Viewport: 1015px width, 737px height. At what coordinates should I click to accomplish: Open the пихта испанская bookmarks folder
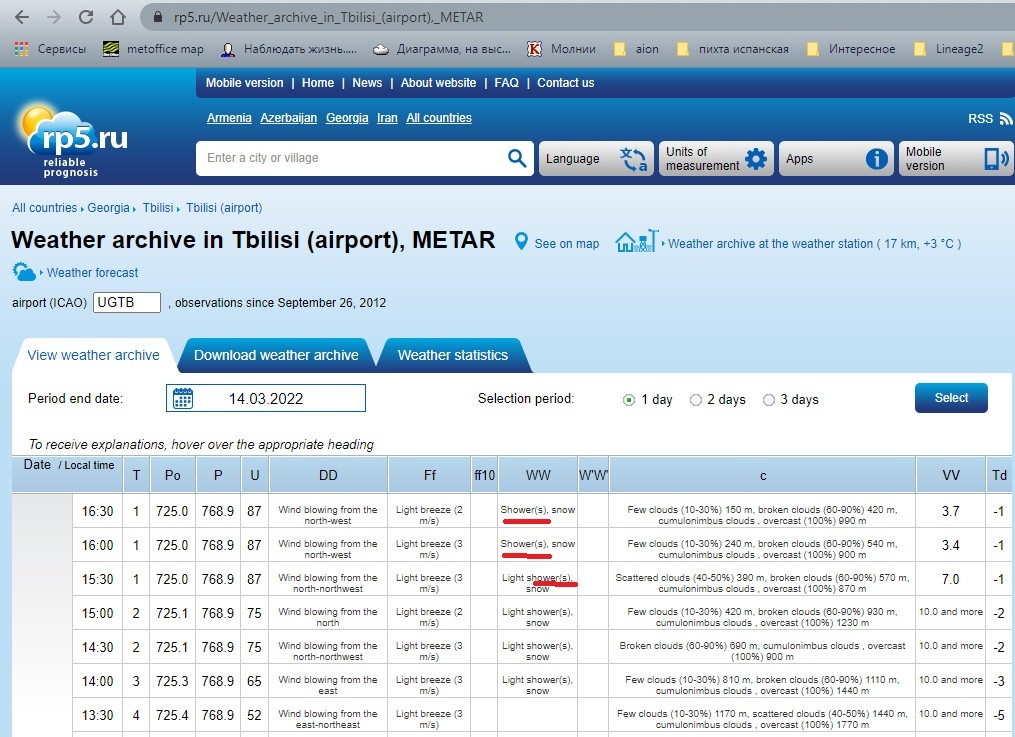[733, 49]
